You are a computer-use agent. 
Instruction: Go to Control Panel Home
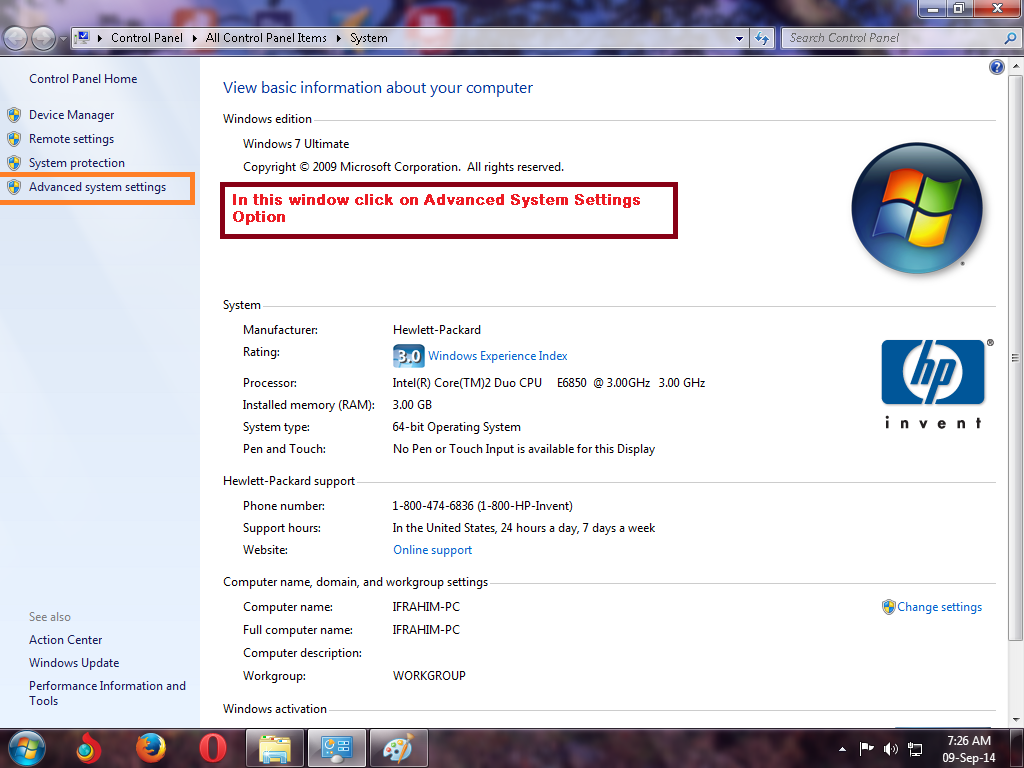point(83,79)
